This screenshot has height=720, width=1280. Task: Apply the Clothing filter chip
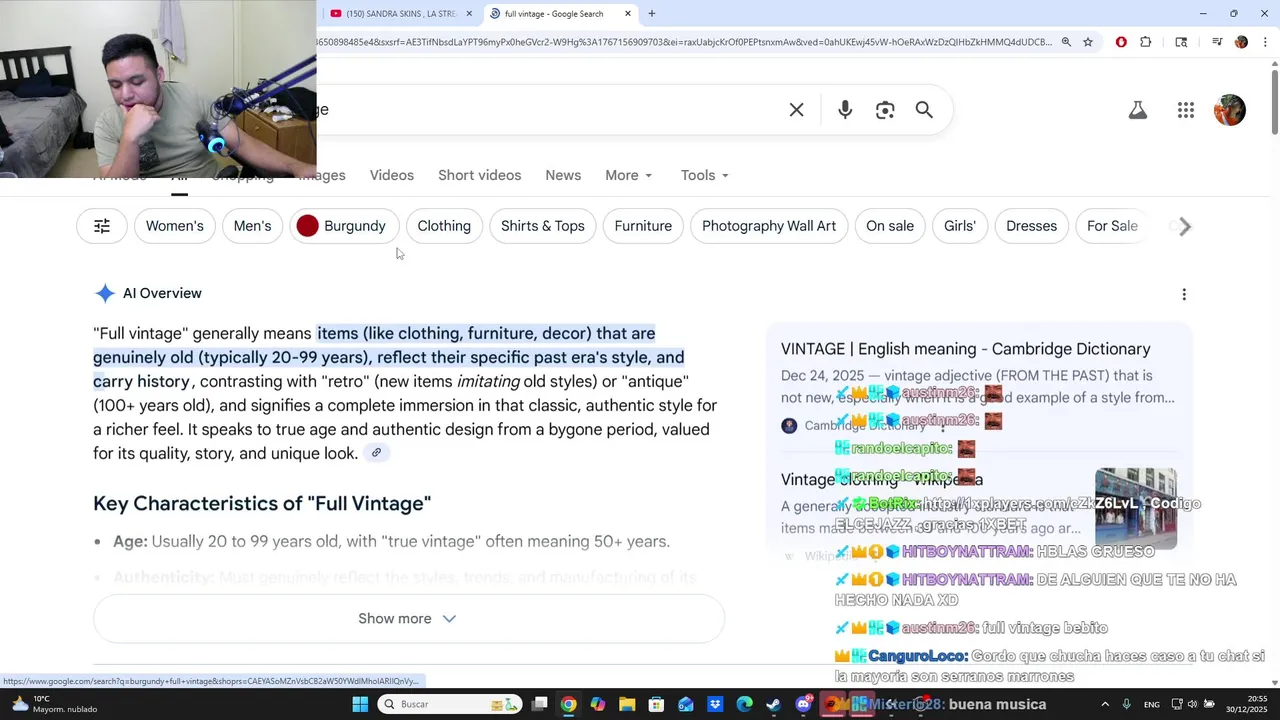(444, 226)
